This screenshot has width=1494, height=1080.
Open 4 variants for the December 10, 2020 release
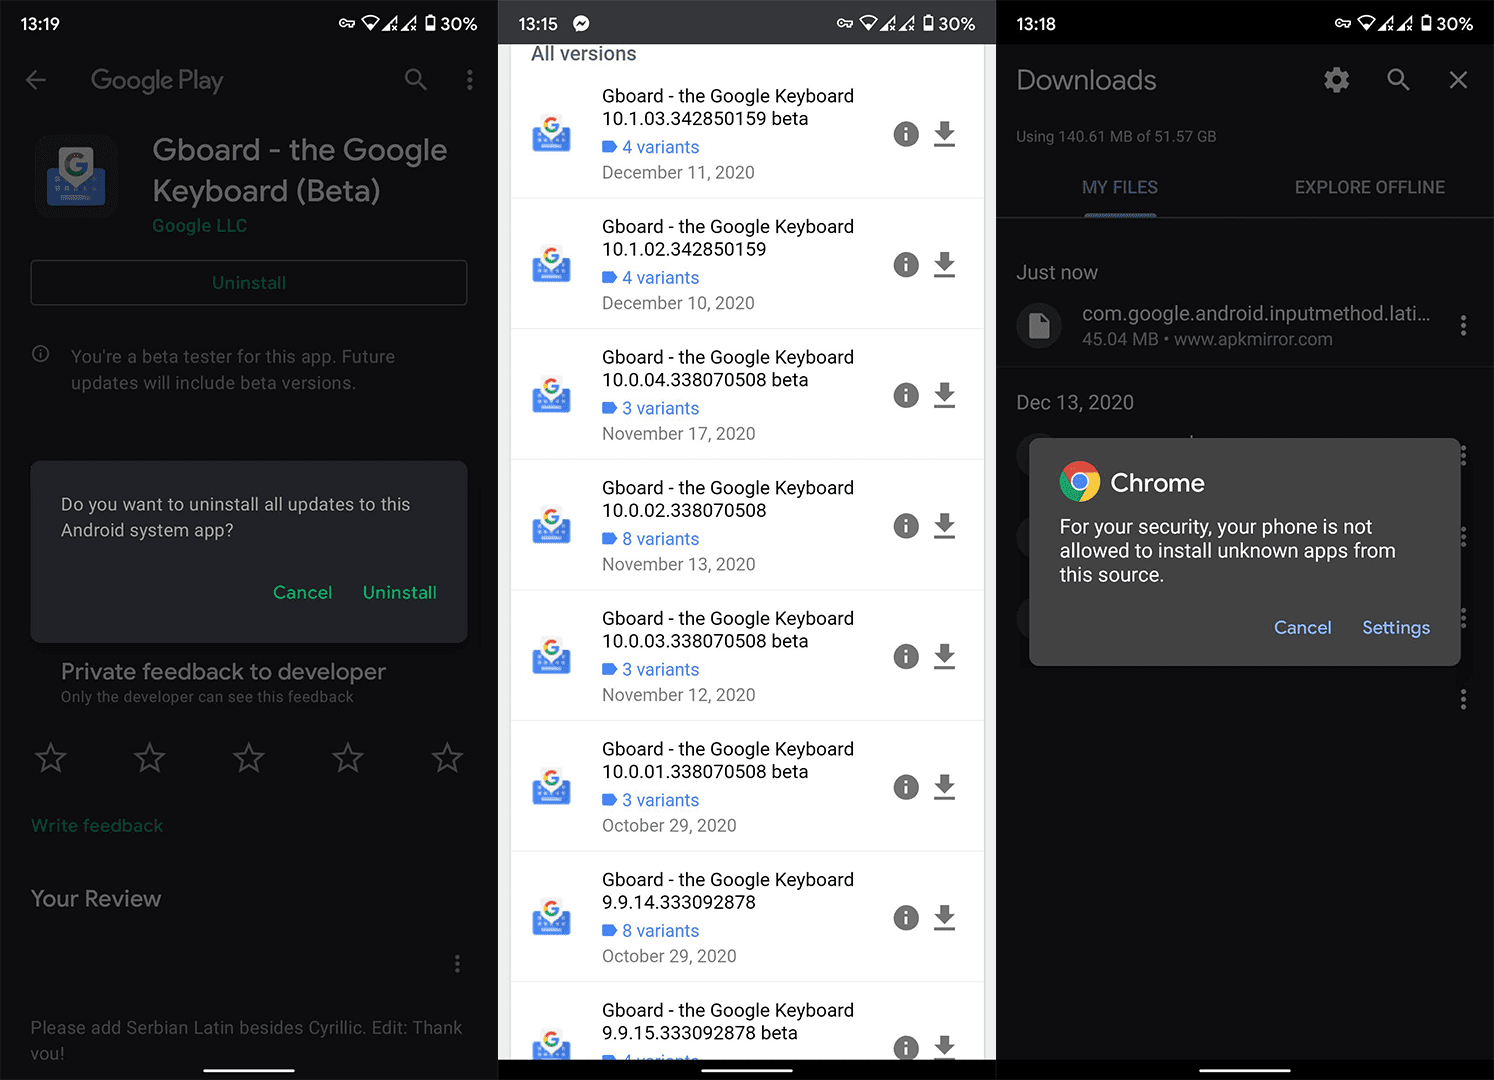pyautogui.click(x=651, y=278)
